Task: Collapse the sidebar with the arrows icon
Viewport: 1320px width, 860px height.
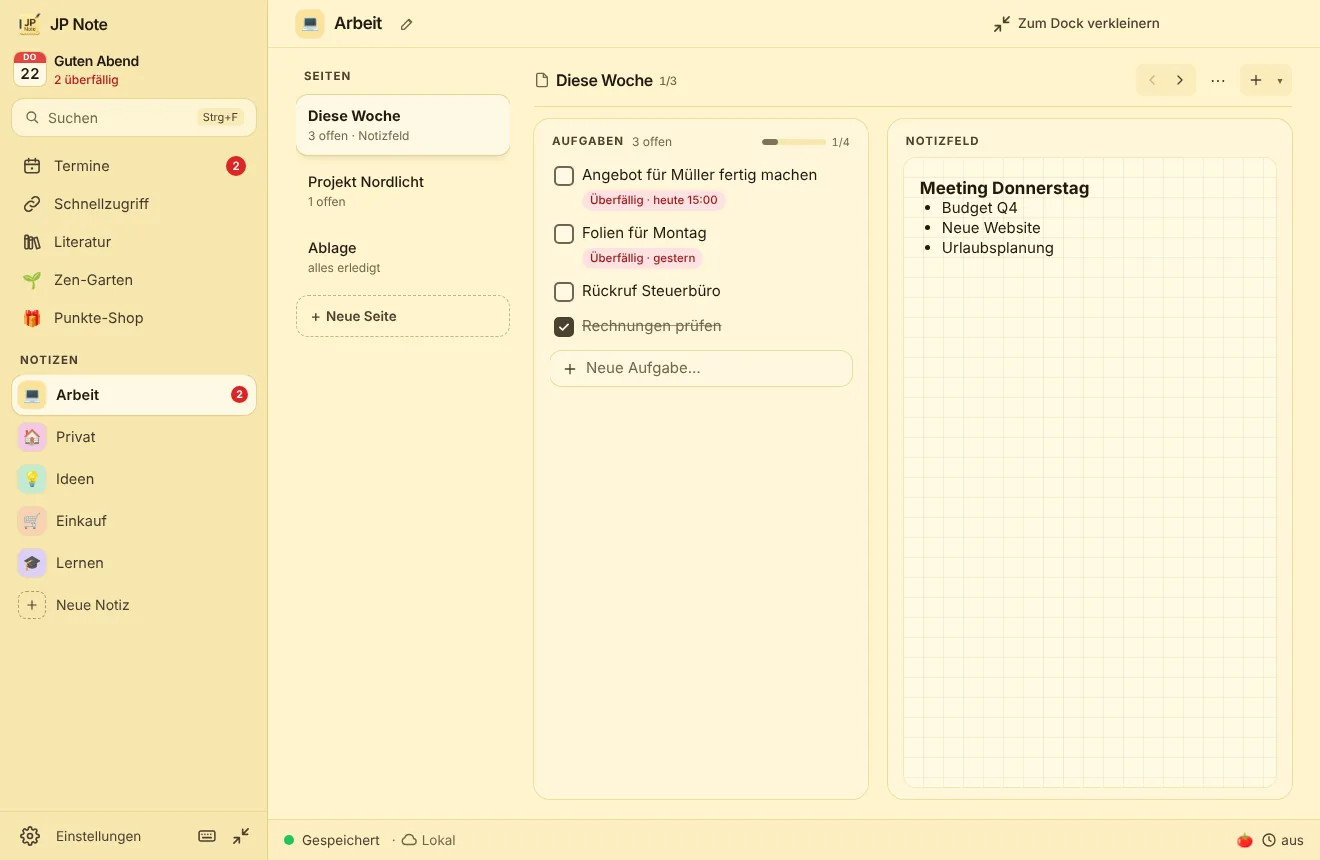Action: 241,836
